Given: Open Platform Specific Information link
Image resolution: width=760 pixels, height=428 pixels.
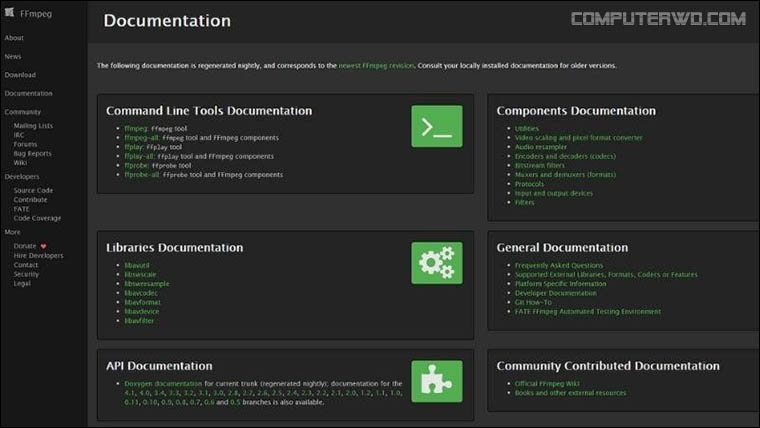Looking at the screenshot, I should pyautogui.click(x=560, y=284).
